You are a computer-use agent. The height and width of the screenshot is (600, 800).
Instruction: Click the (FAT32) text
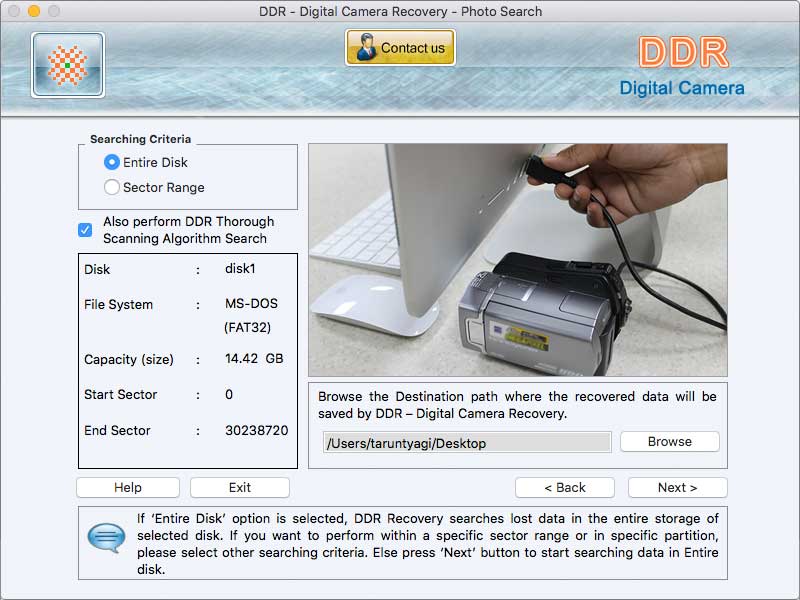(247, 328)
